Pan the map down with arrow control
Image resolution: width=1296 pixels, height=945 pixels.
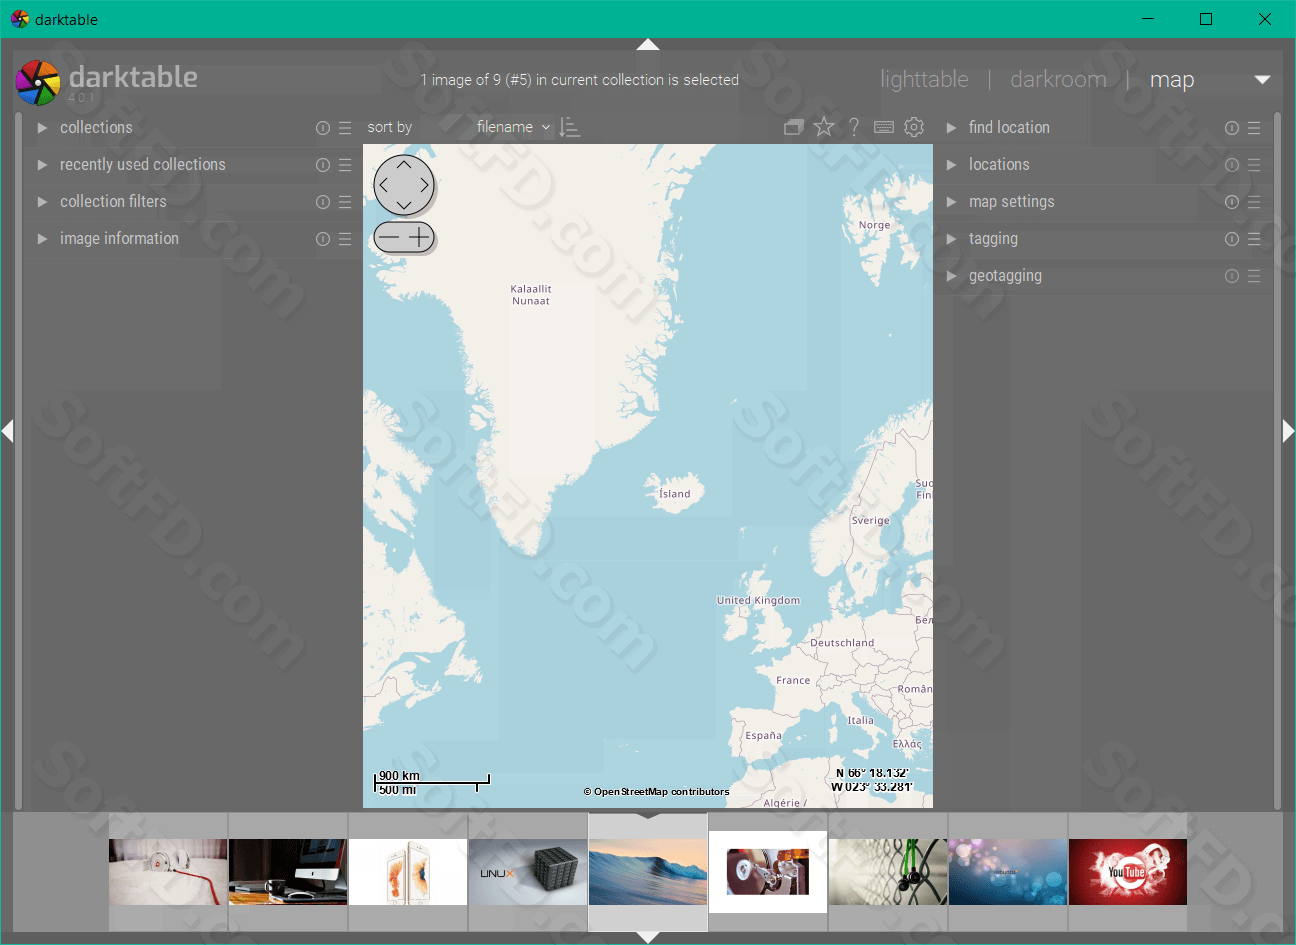(x=404, y=206)
